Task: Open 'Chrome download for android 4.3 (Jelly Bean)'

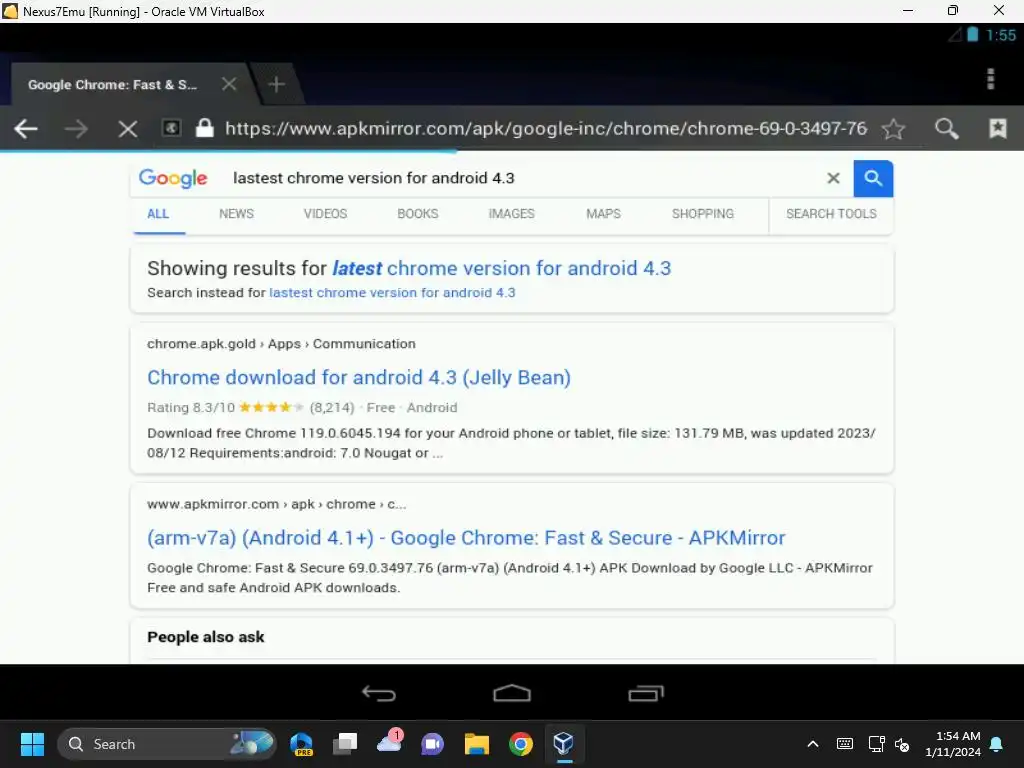Action: click(359, 377)
